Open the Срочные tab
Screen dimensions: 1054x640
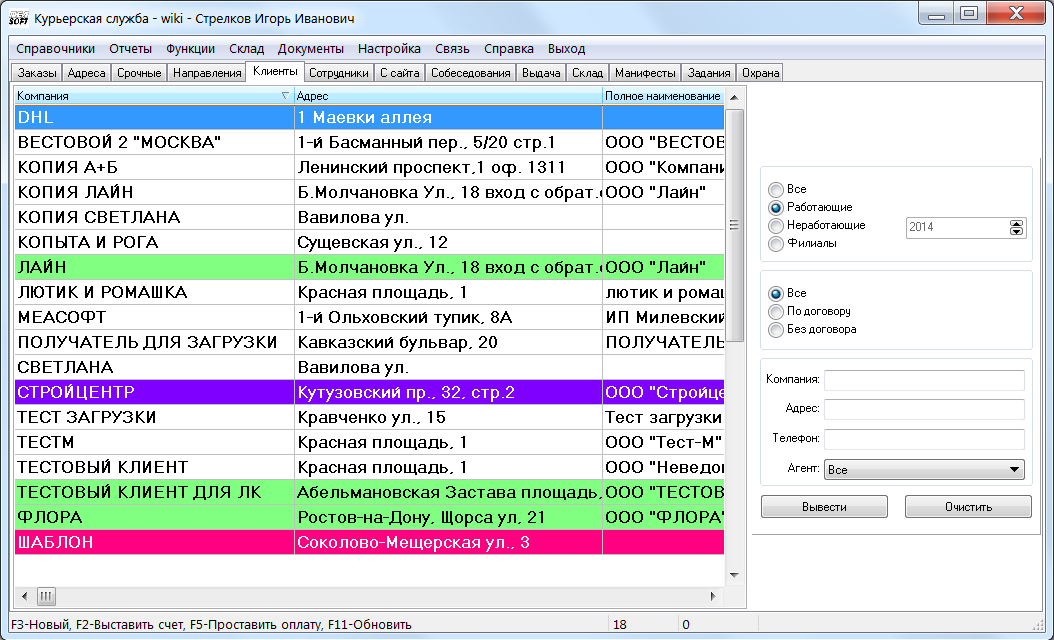(x=139, y=73)
